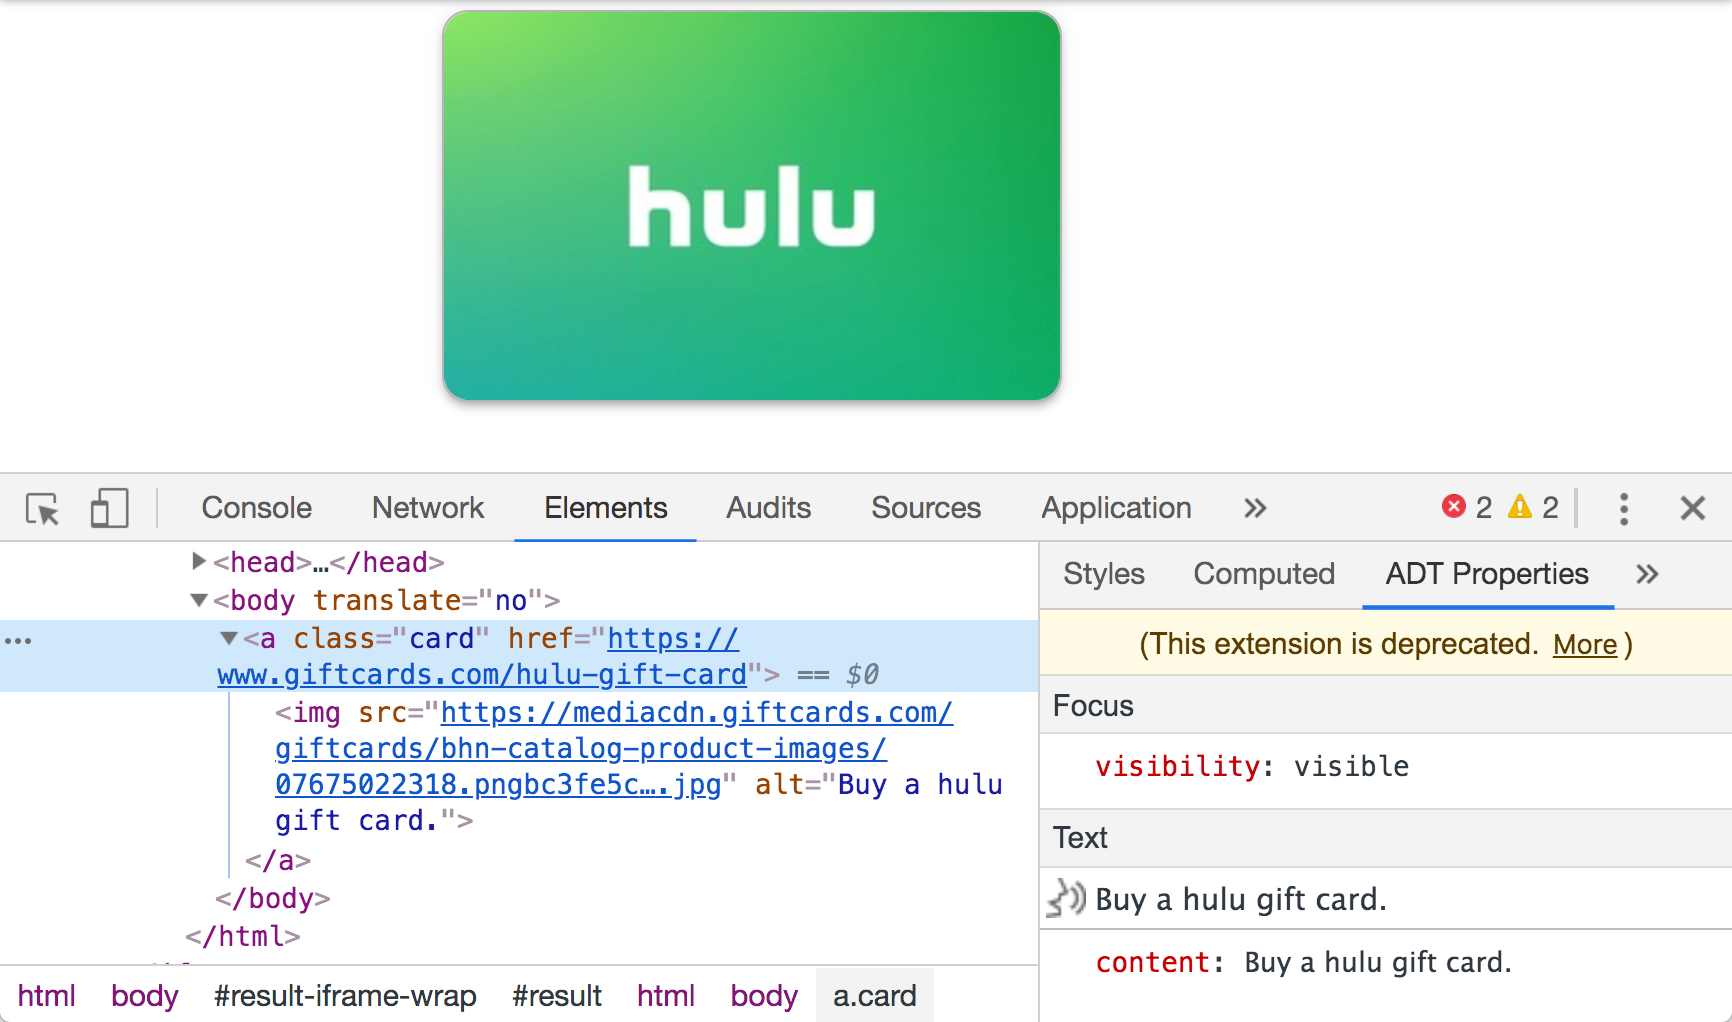This screenshot has width=1732, height=1022.
Task: Select the Computed sidebar tab
Action: pos(1263,574)
